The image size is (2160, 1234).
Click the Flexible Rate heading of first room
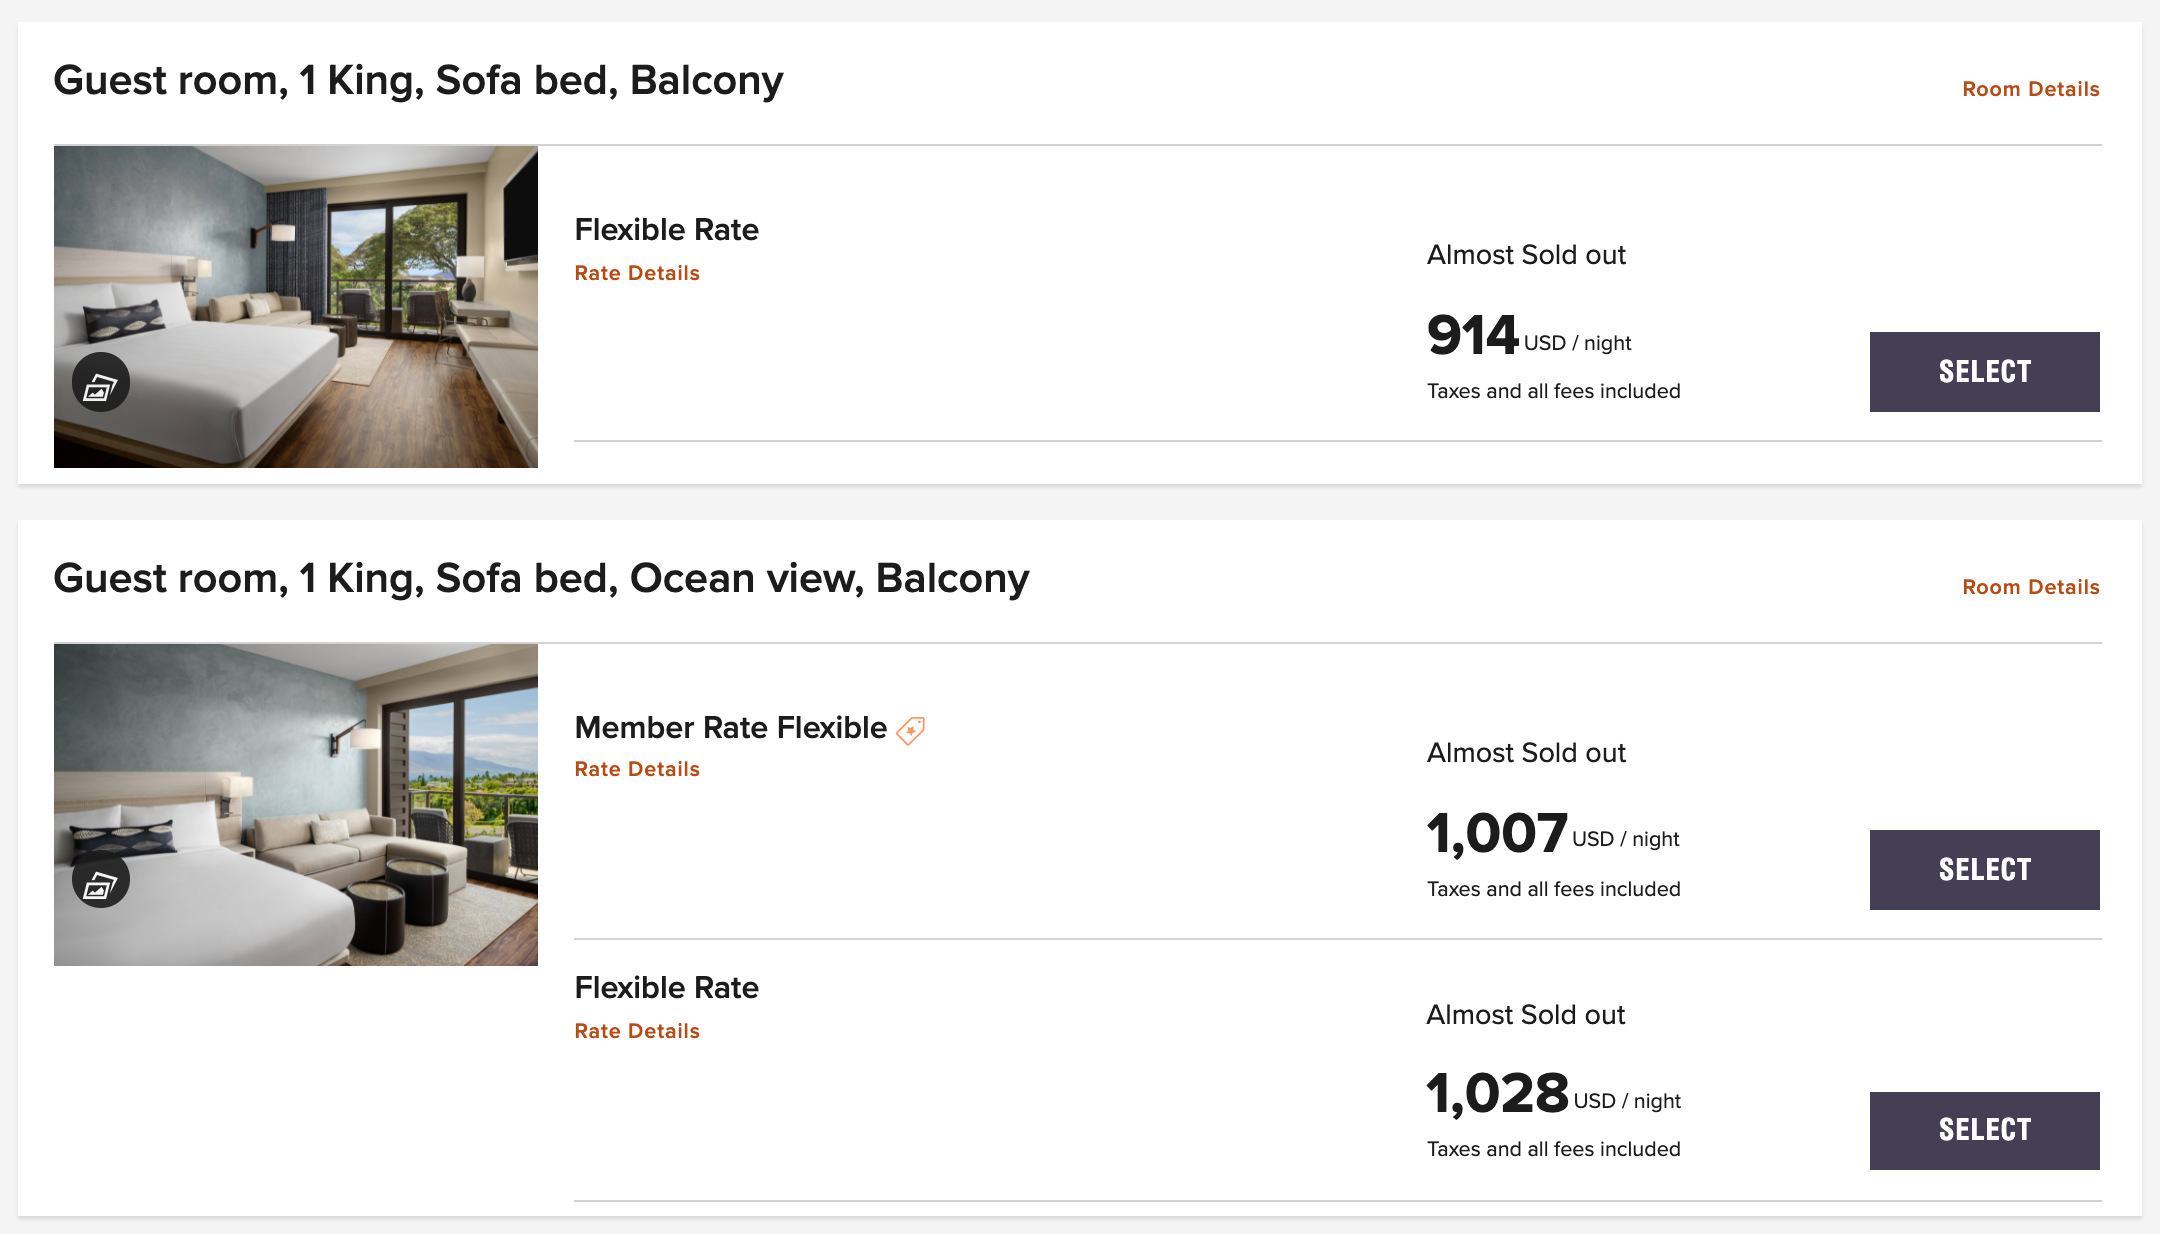(x=666, y=230)
